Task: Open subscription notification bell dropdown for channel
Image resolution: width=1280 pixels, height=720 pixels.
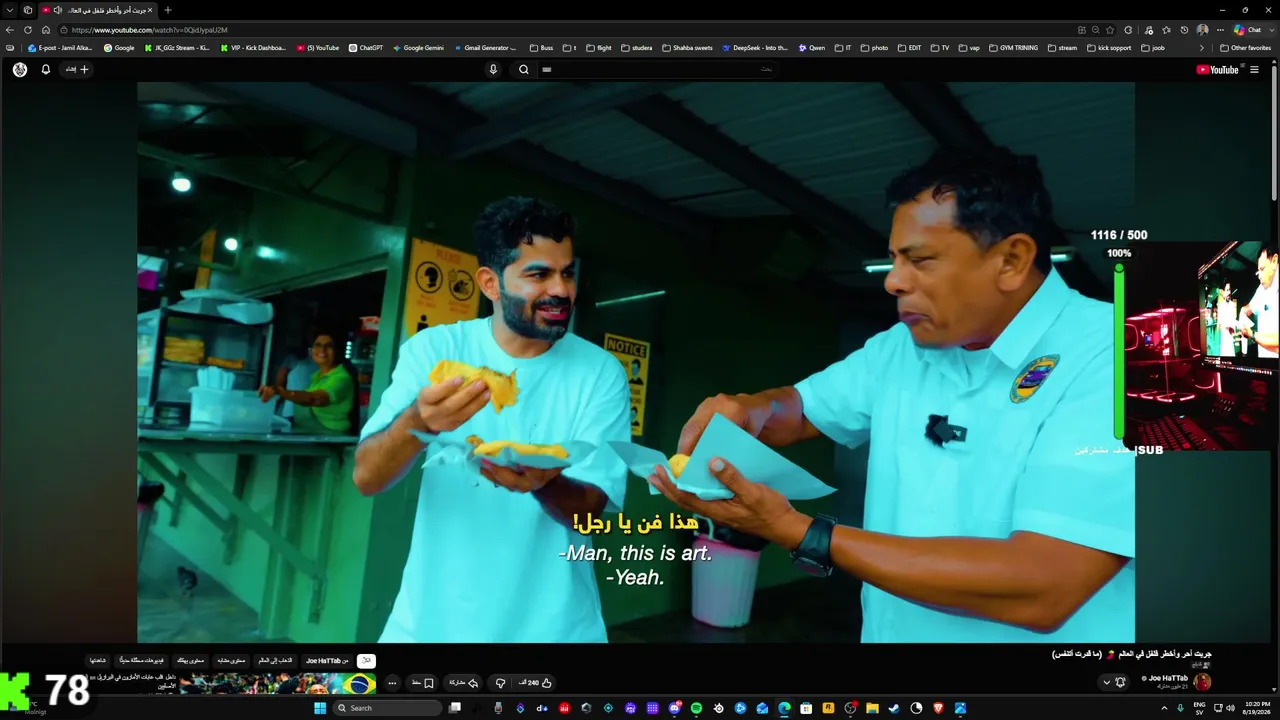Action: point(1113,682)
